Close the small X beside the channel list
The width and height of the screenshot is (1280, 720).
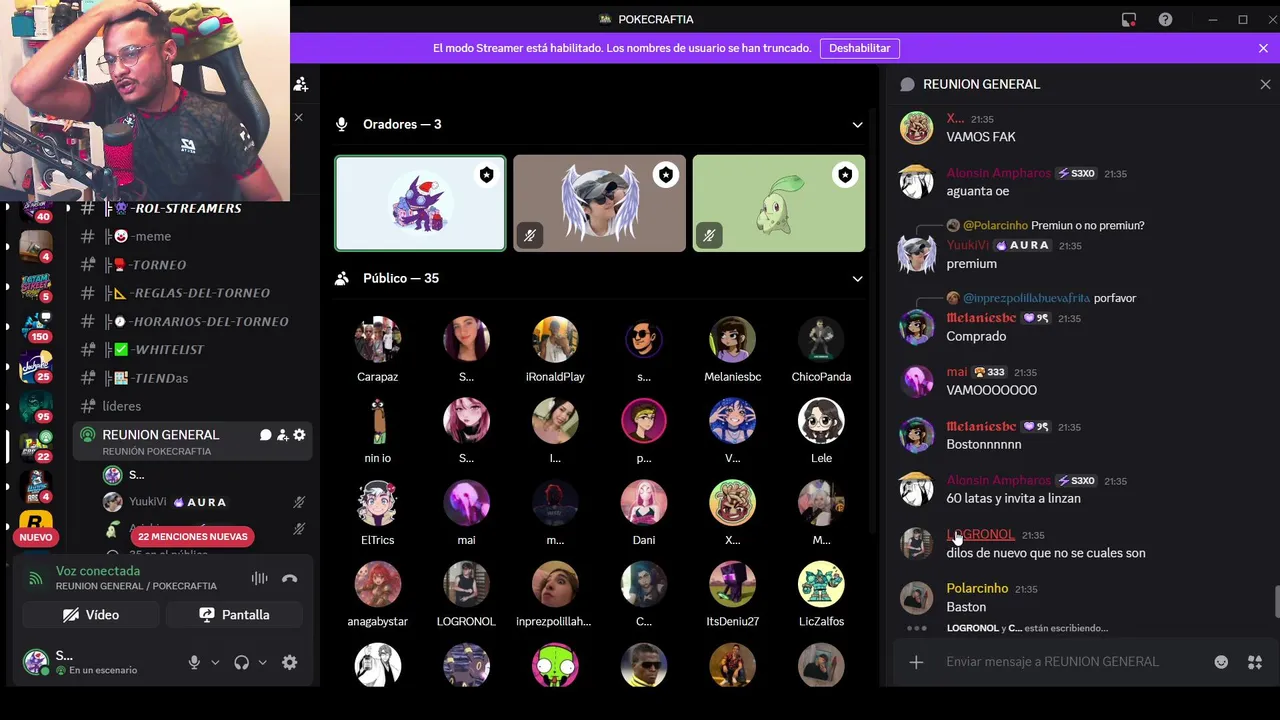[x=298, y=117]
